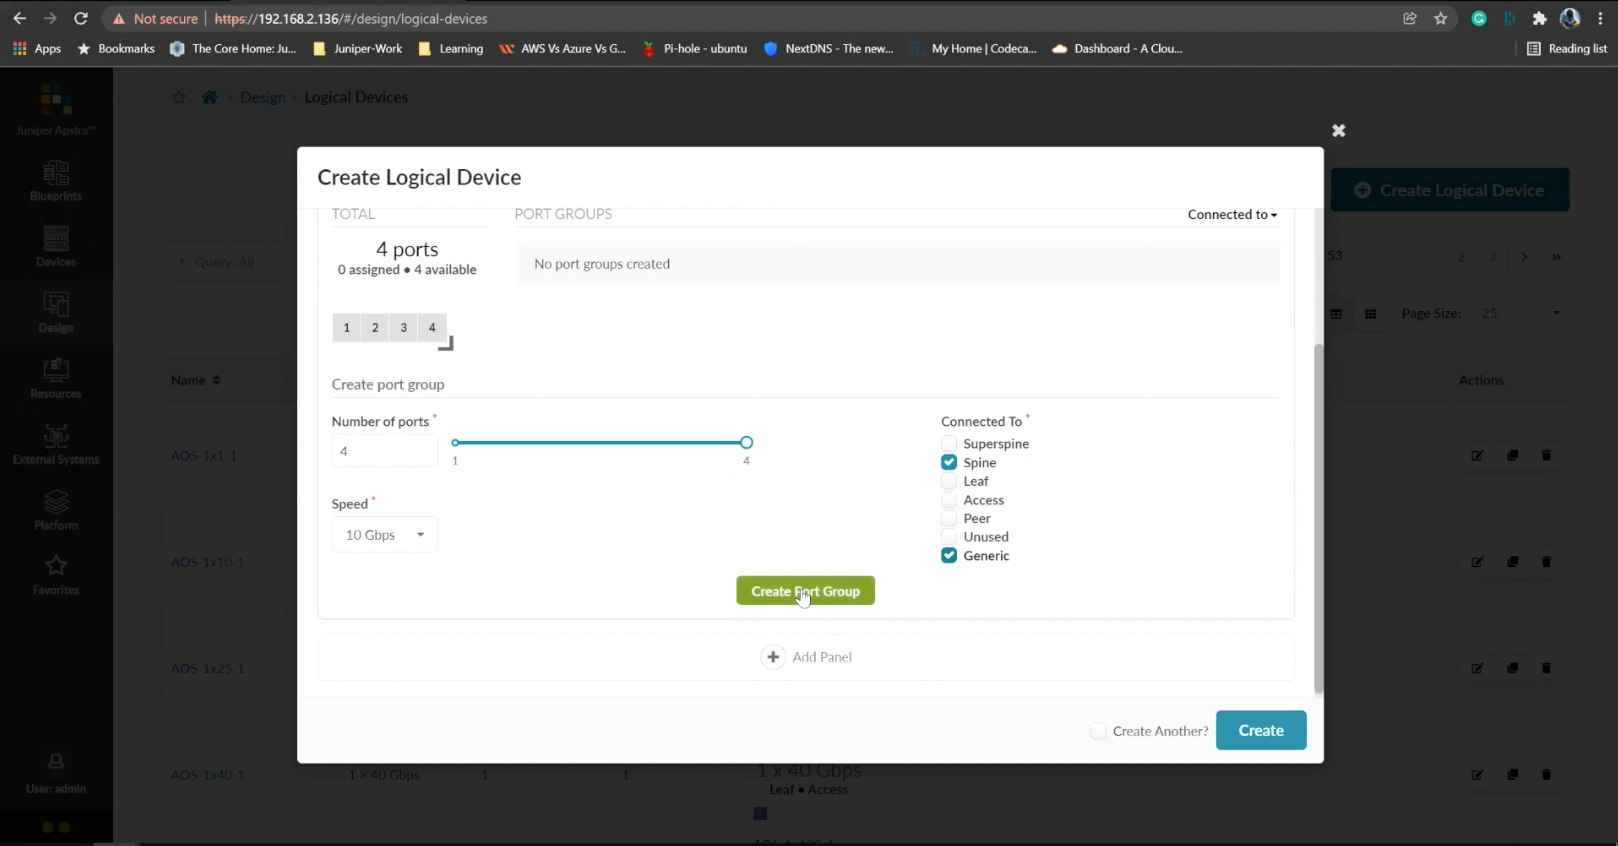The height and width of the screenshot is (846, 1618).
Task: Enable the Superspine checkbox
Action: pyautogui.click(x=949, y=444)
